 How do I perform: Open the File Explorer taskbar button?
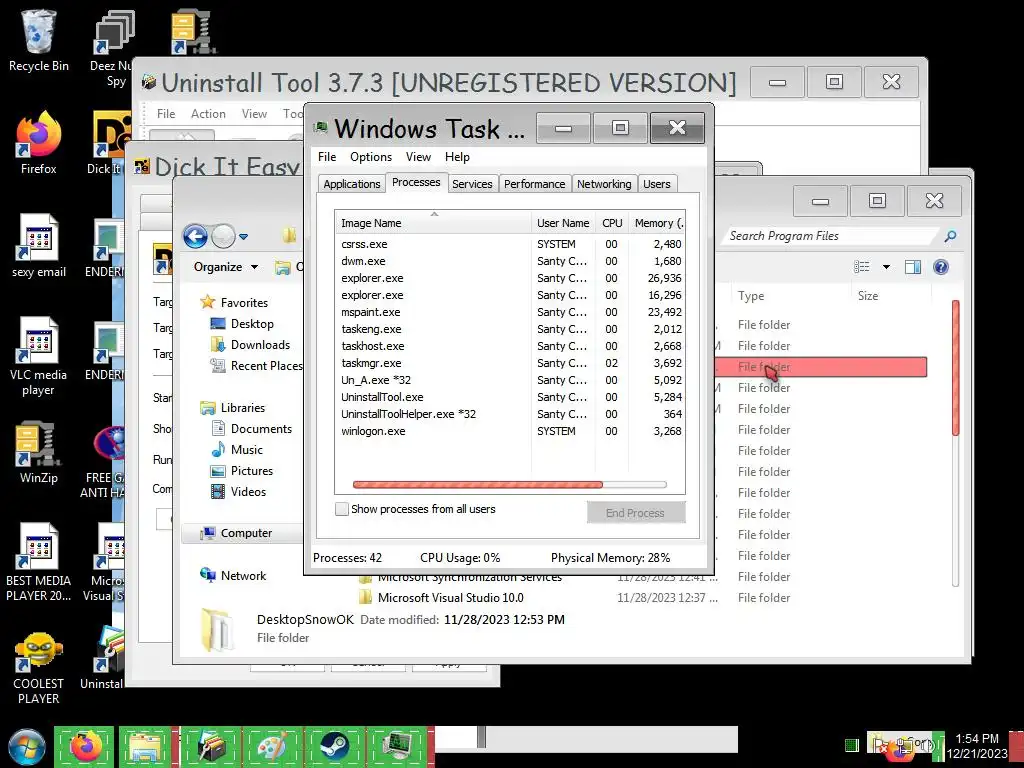[146, 747]
